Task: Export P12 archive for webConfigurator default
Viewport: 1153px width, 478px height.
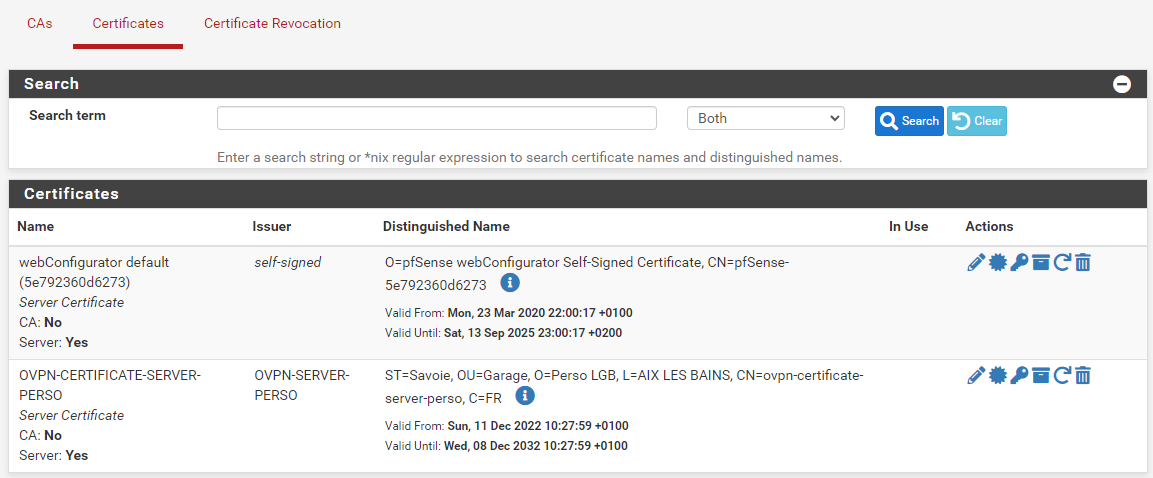Action: tap(1040, 263)
